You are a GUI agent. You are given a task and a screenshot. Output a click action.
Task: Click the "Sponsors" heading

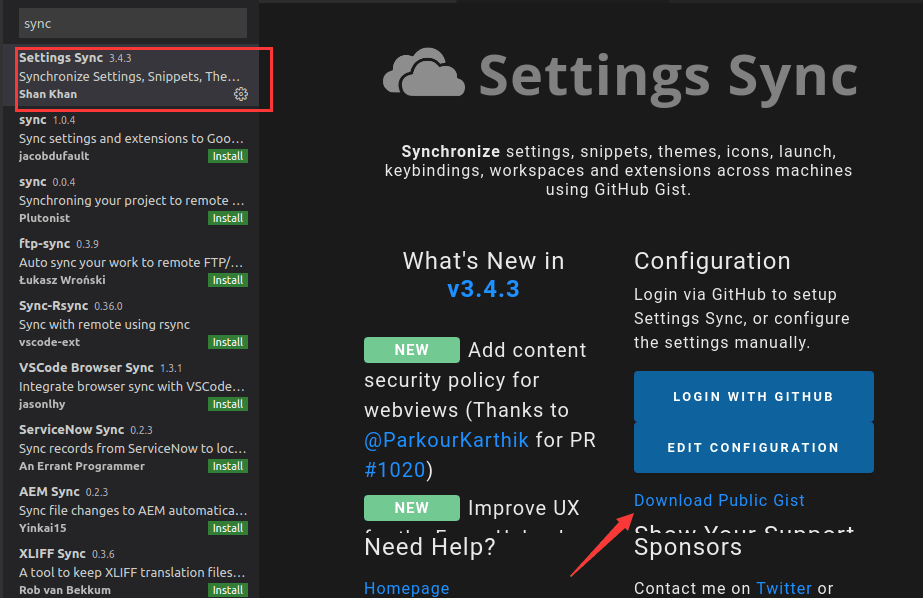(688, 547)
